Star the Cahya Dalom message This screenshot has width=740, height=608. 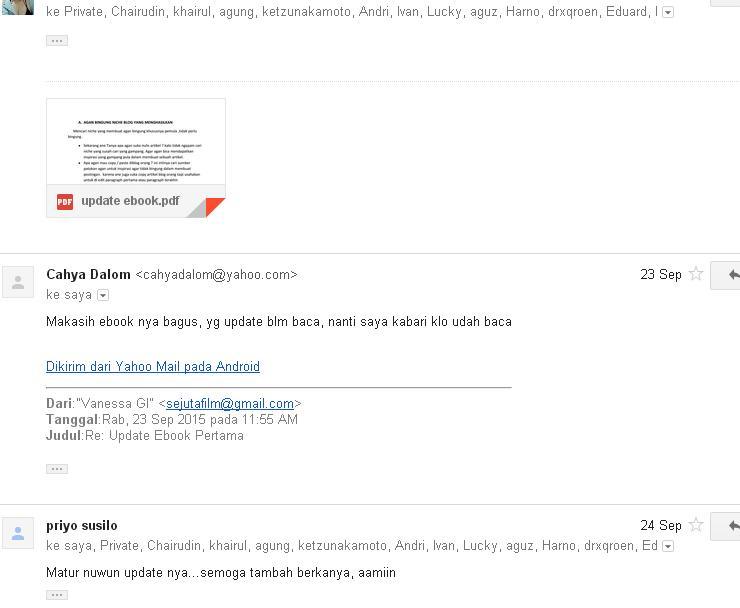click(x=696, y=274)
